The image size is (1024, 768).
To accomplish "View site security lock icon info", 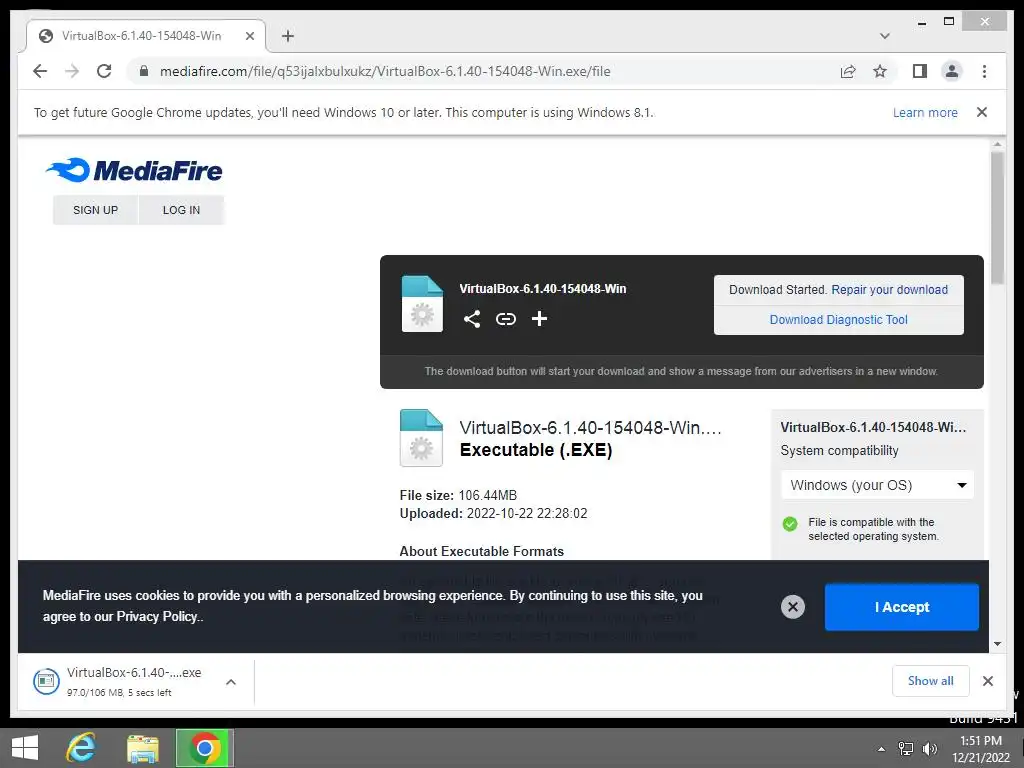I will (144, 71).
